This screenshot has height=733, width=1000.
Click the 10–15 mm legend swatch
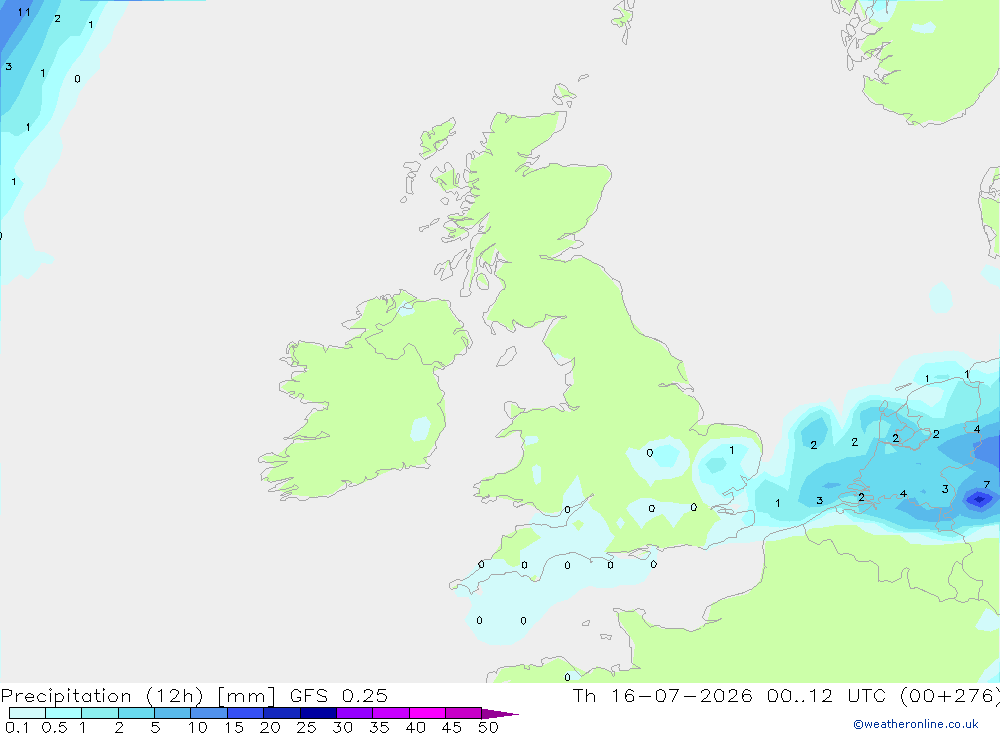pyautogui.click(x=209, y=713)
